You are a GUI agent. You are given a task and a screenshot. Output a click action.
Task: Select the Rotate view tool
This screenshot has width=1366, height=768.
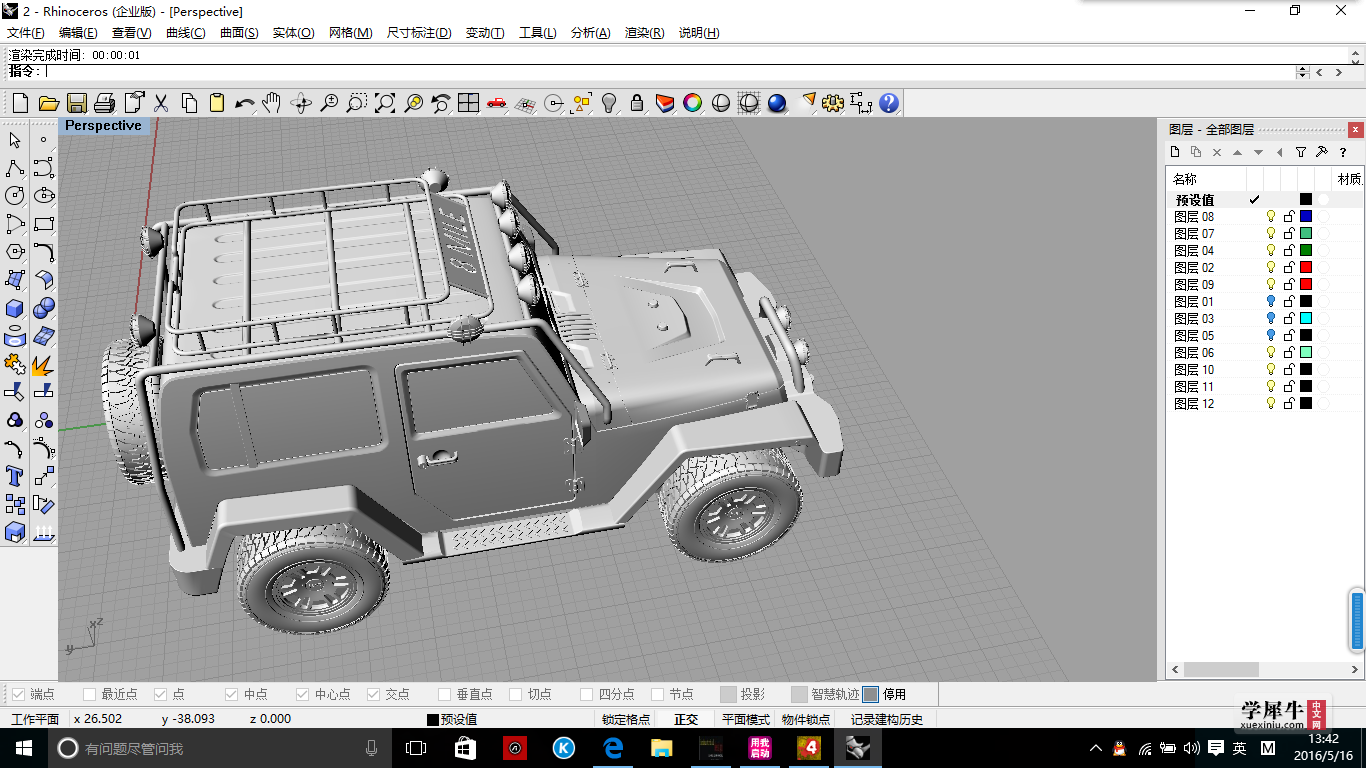(301, 103)
